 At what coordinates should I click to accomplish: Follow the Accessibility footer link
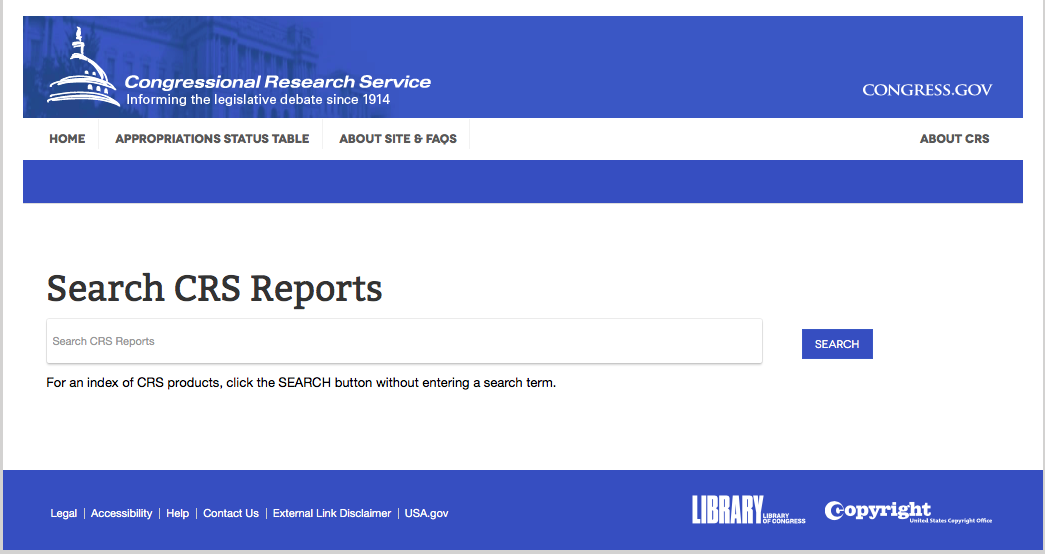pos(122,513)
